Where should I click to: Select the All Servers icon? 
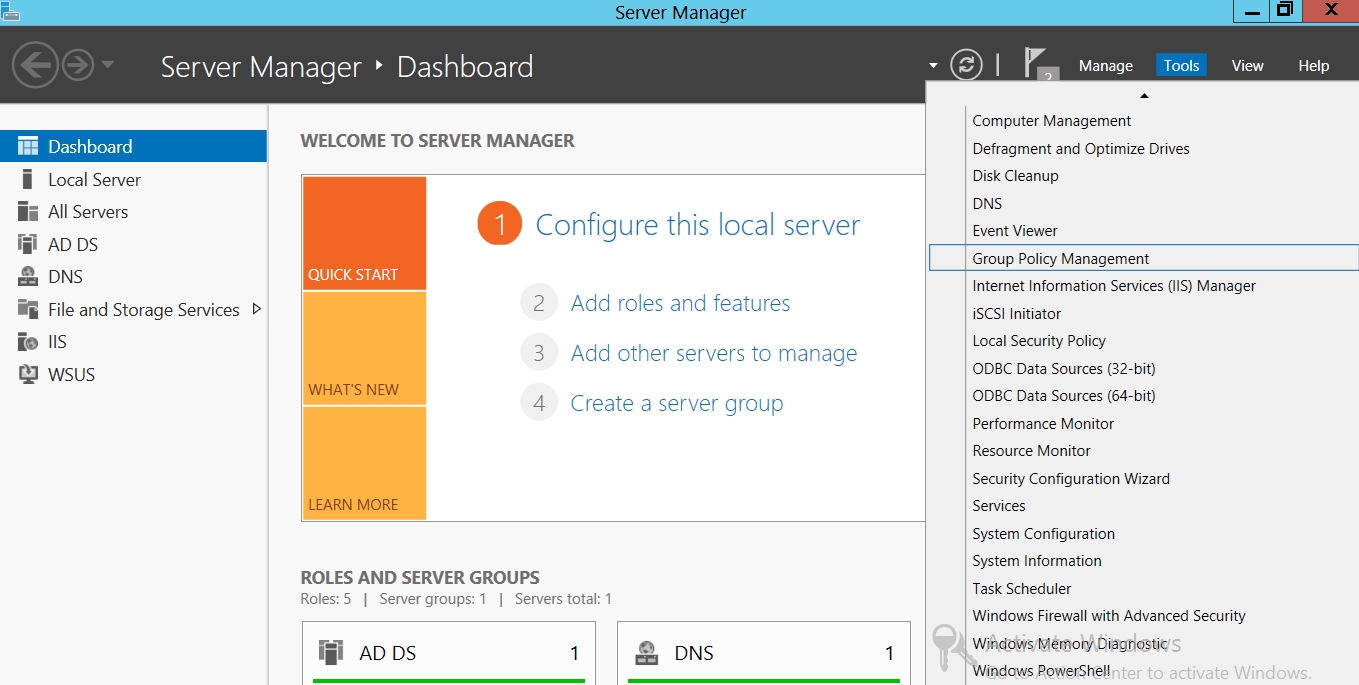pos(28,212)
